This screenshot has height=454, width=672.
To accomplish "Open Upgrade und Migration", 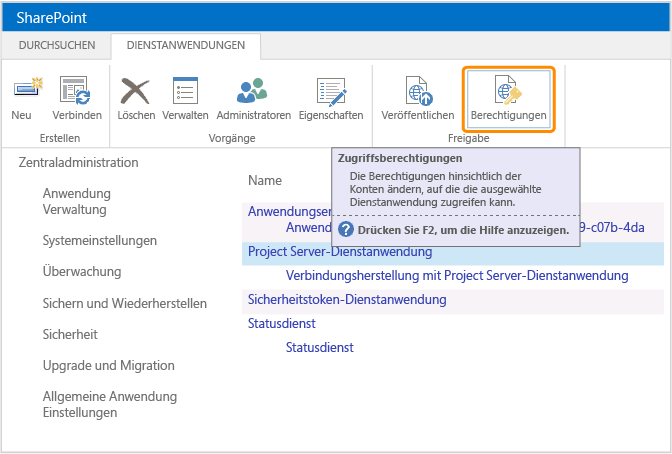I will click(x=108, y=366).
